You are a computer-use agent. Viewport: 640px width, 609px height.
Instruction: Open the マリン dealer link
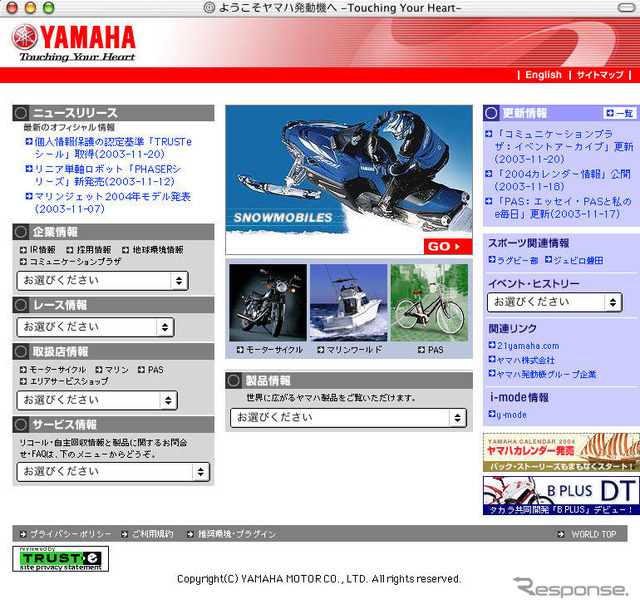click(x=117, y=370)
